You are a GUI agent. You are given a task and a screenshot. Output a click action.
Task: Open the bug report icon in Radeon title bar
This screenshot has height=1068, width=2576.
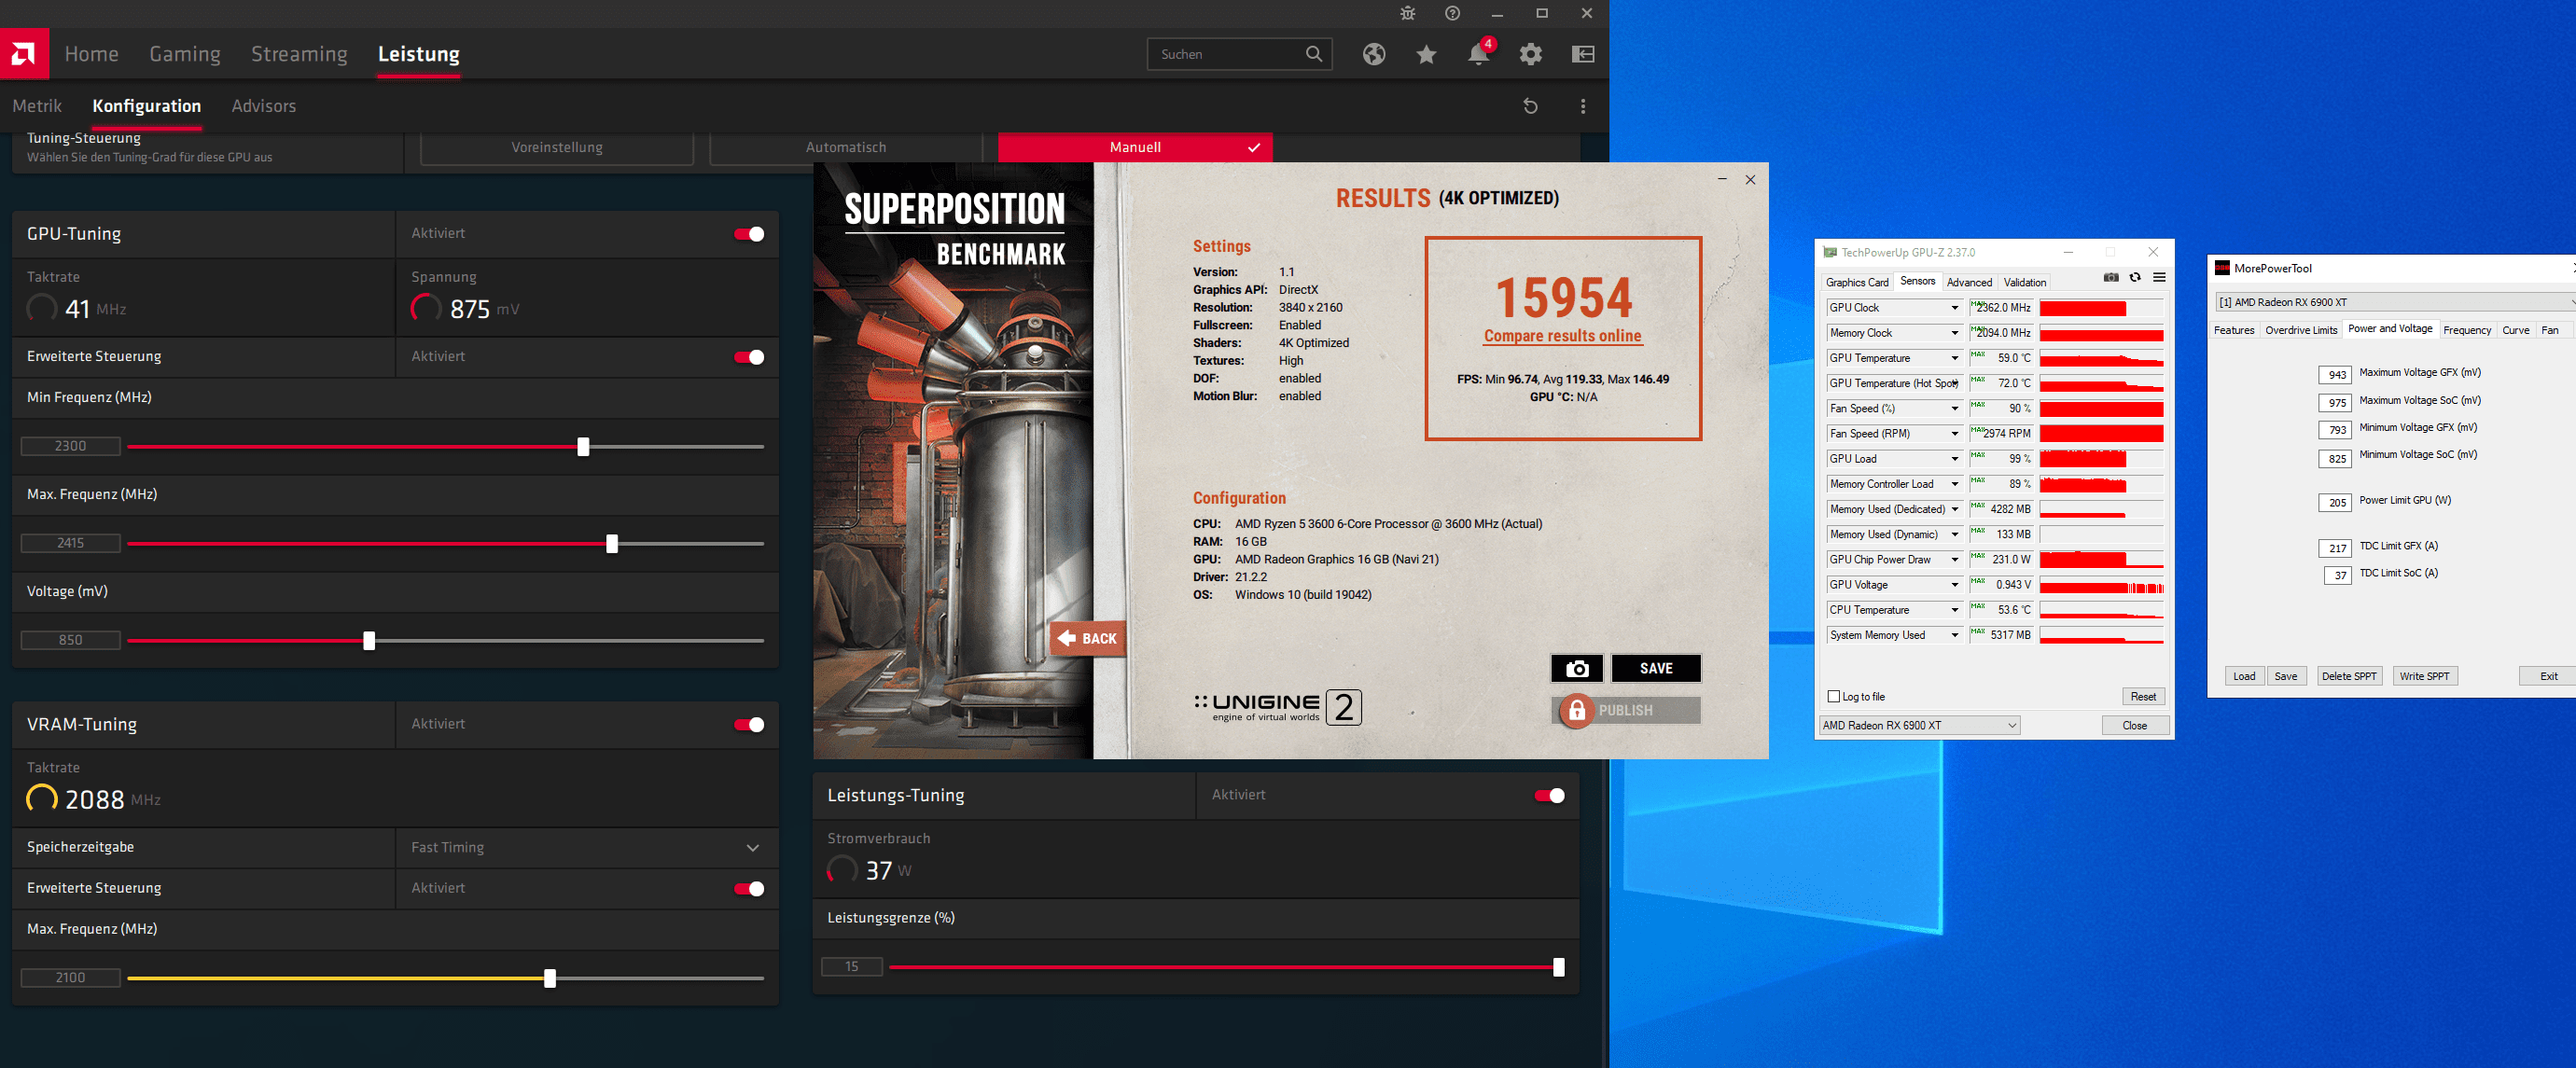1408,13
